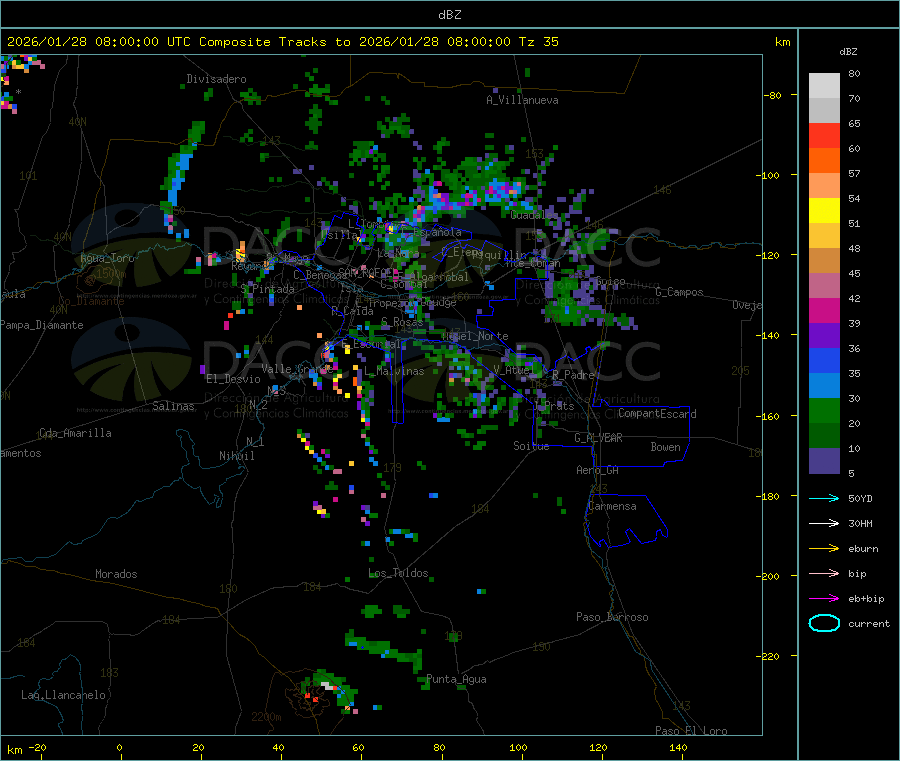This screenshot has height=761, width=900.
Task: Pick the slate swatch between 10 and 5
Action: 824,461
